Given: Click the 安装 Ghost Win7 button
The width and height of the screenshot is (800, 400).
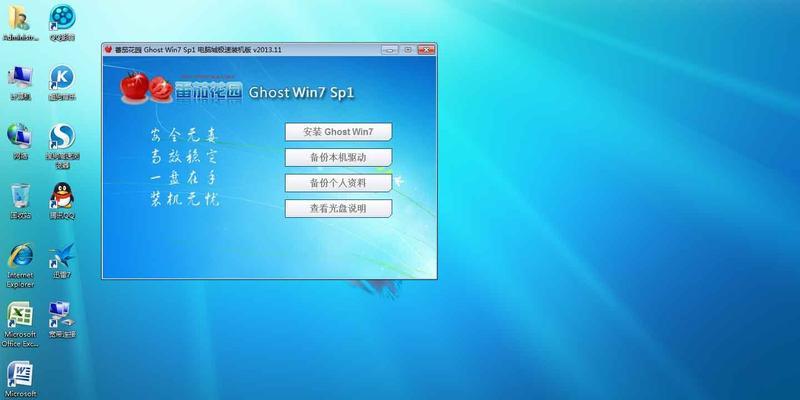Looking at the screenshot, I should 338,132.
